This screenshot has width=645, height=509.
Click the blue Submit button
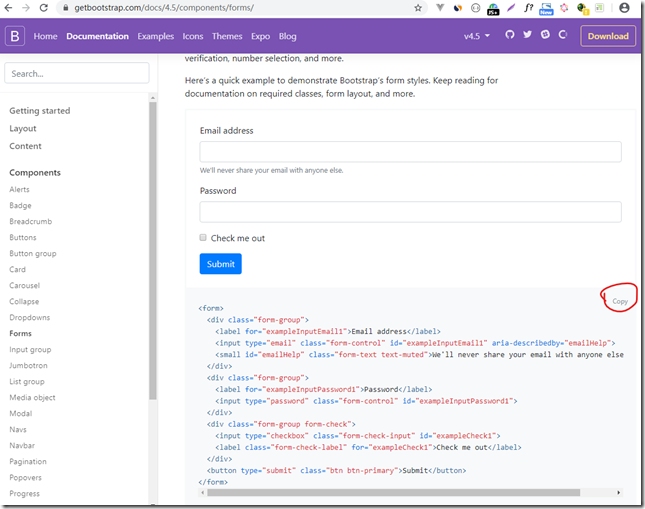tap(220, 264)
